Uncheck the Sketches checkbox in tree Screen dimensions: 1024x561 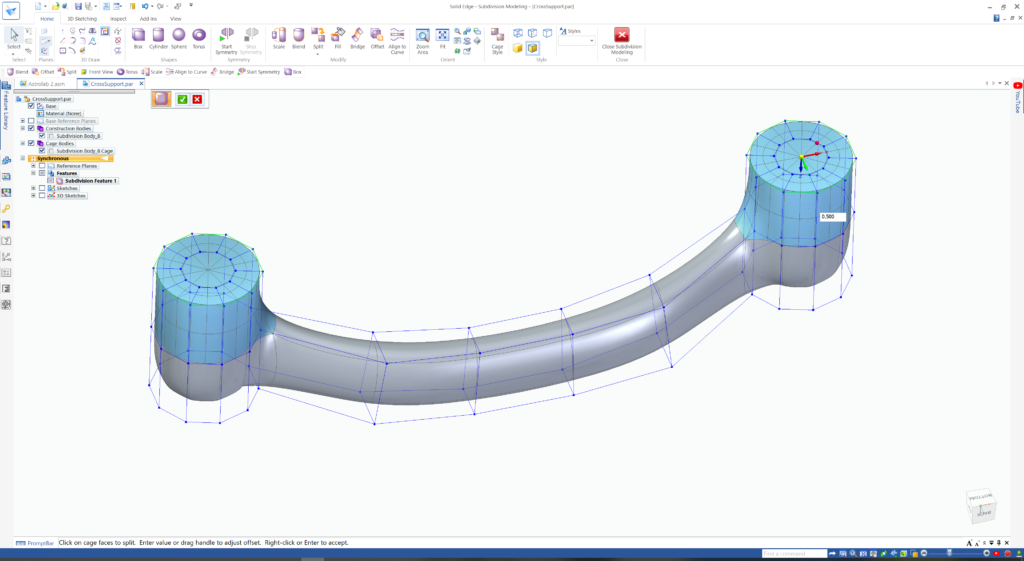click(42, 188)
